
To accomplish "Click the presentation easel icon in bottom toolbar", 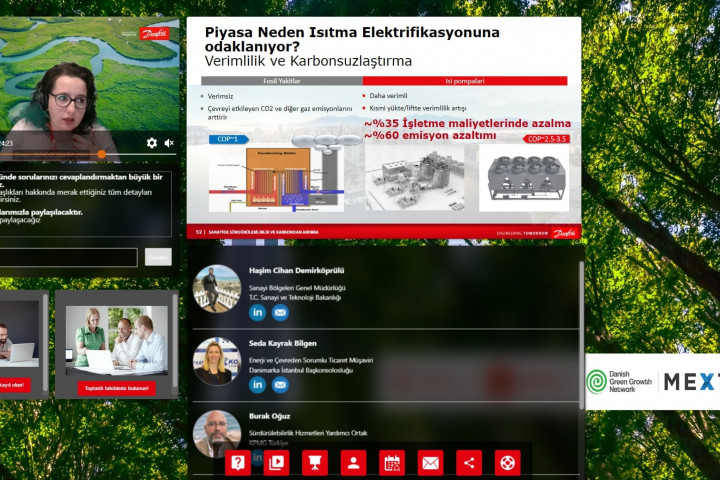I will click(315, 463).
